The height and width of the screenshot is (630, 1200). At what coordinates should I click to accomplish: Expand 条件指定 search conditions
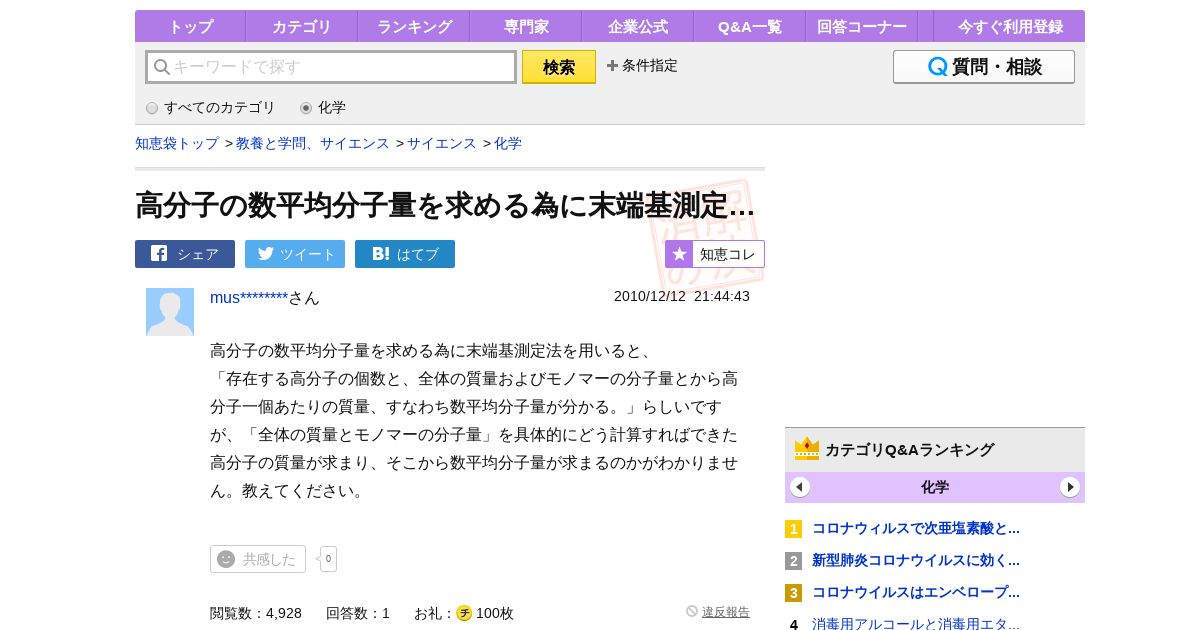click(x=642, y=66)
